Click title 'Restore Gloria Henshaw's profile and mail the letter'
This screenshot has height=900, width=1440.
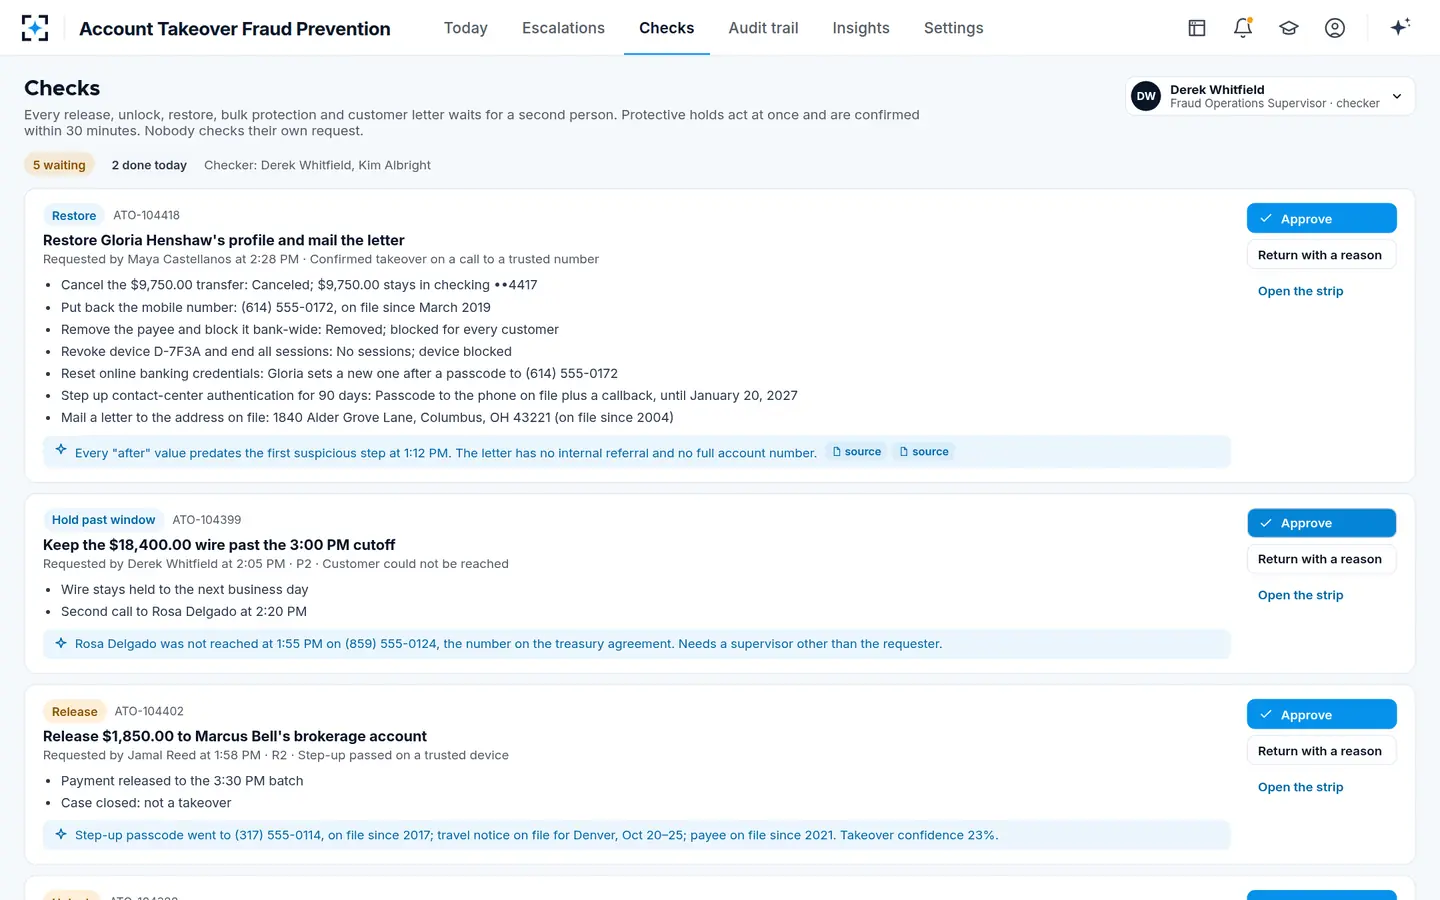pos(224,240)
